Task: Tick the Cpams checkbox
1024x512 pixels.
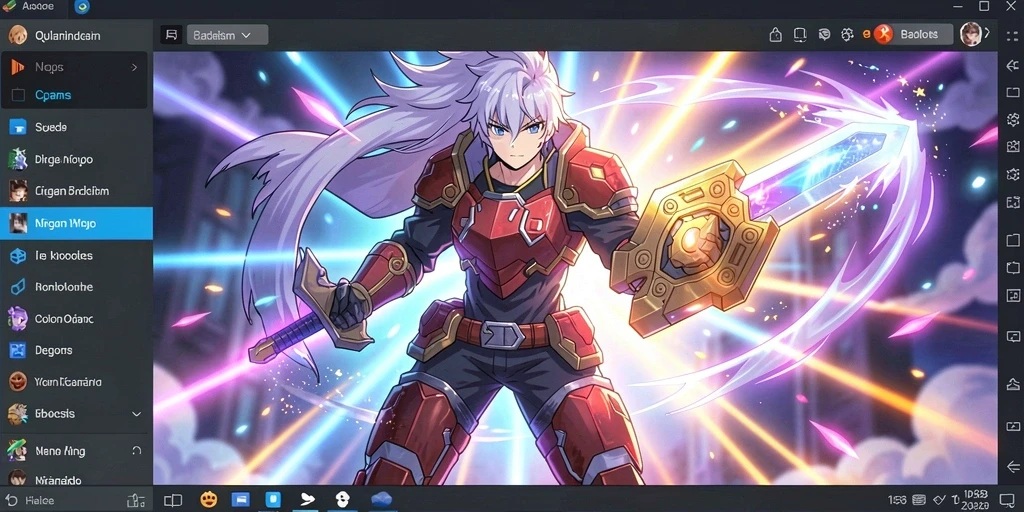Action: 18,95
